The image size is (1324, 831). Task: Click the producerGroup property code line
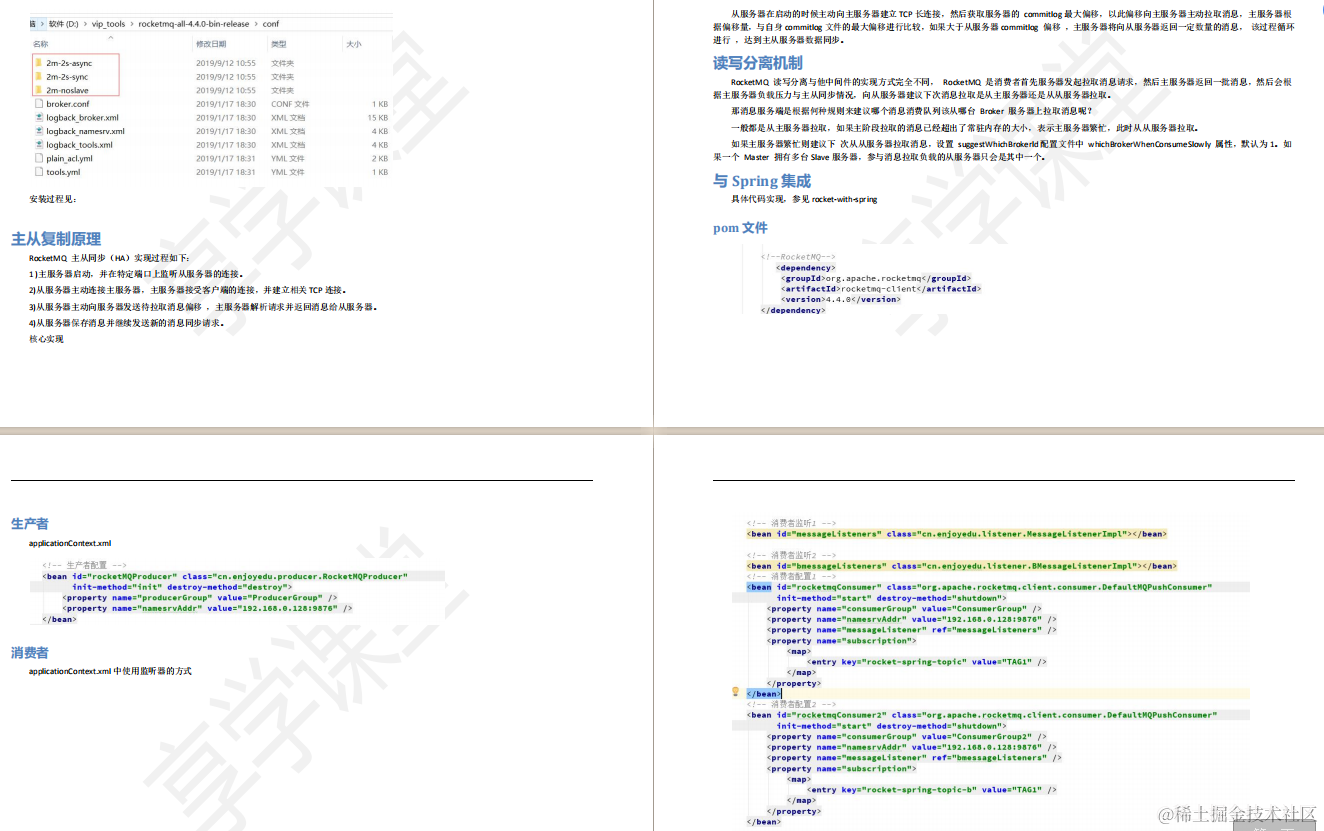200,597
